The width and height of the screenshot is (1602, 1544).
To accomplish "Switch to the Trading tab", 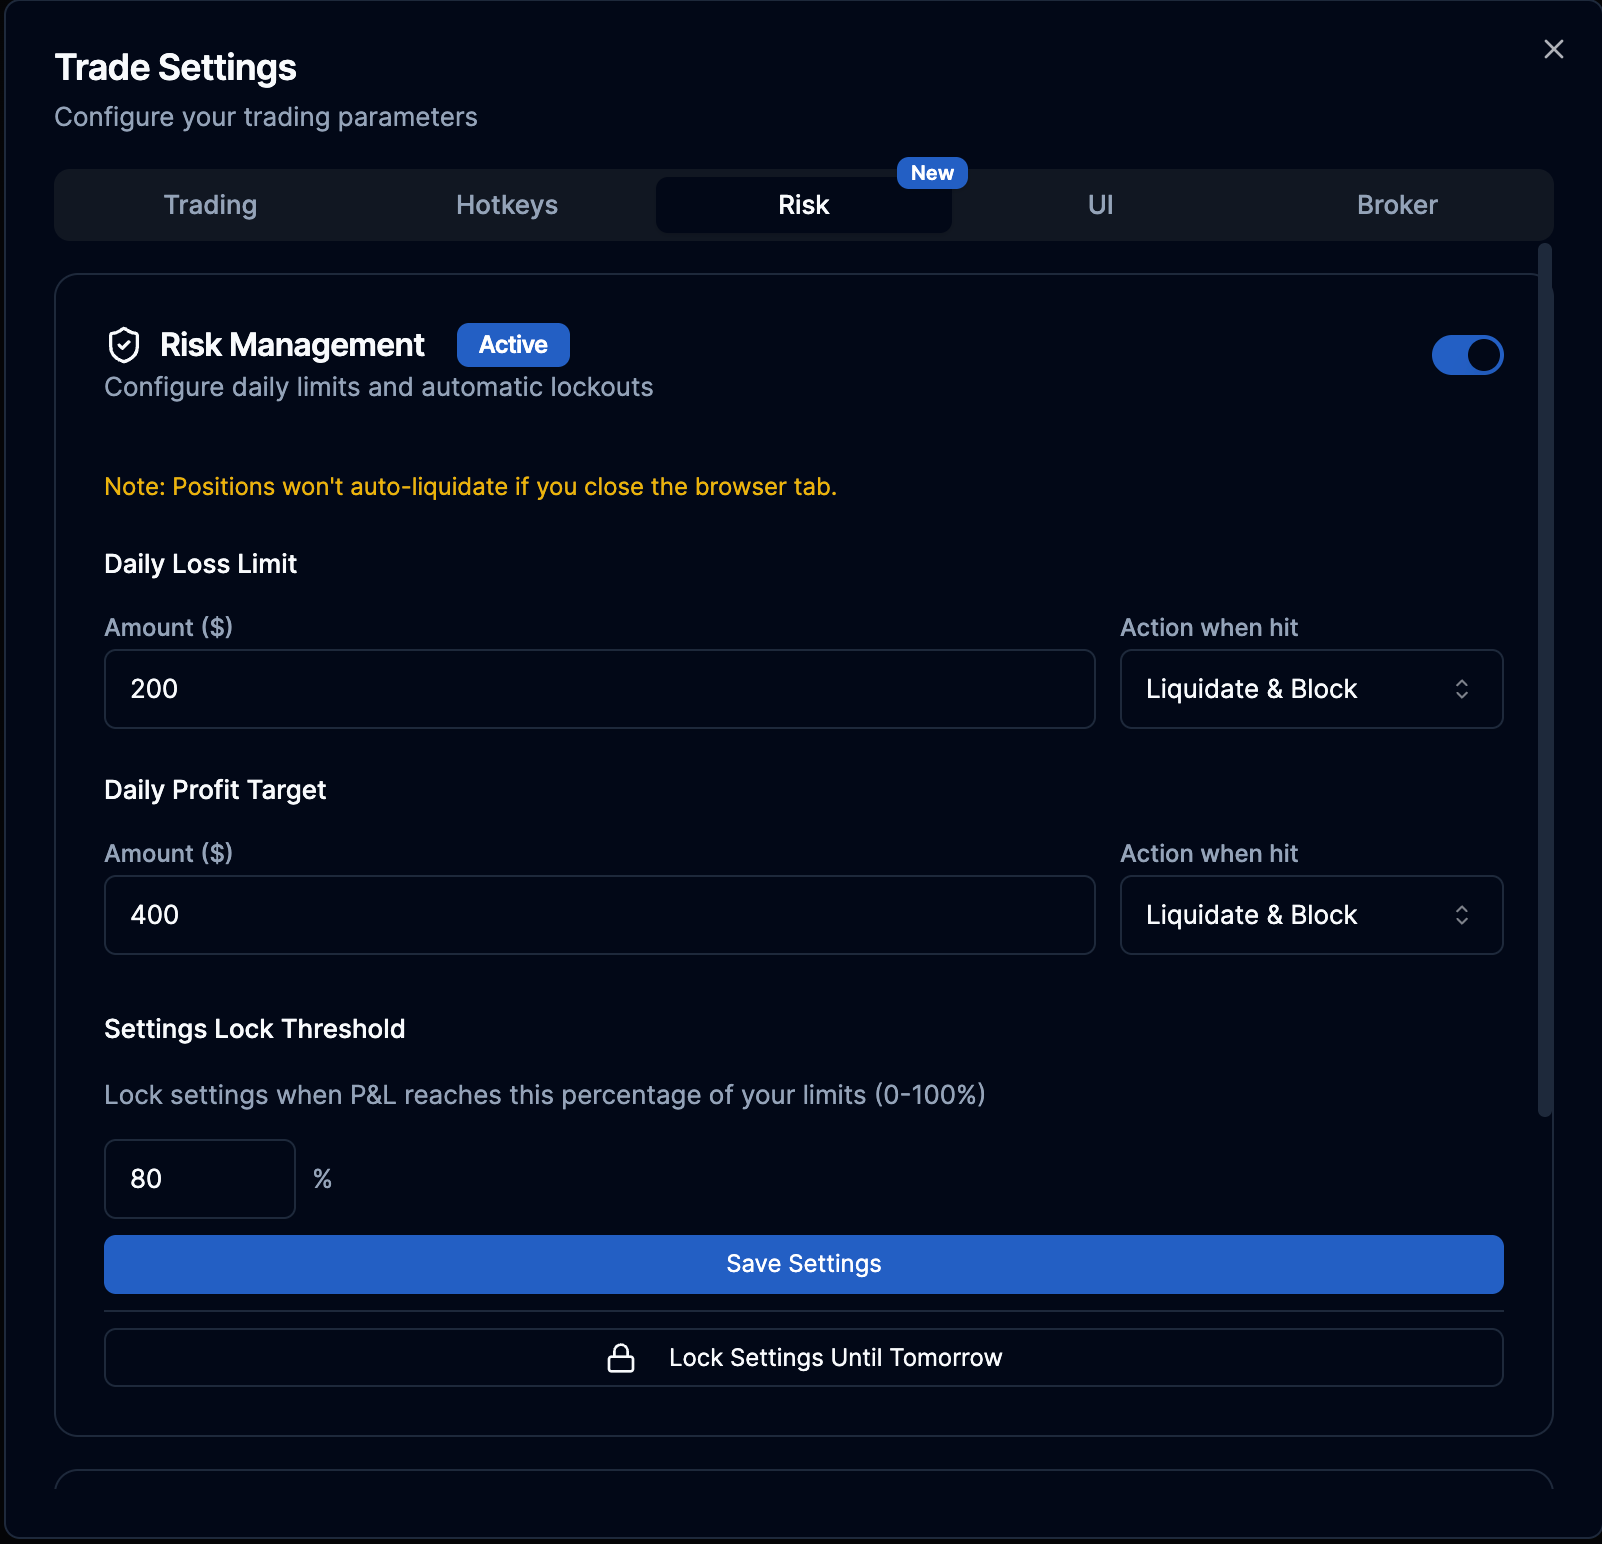I will coord(210,205).
